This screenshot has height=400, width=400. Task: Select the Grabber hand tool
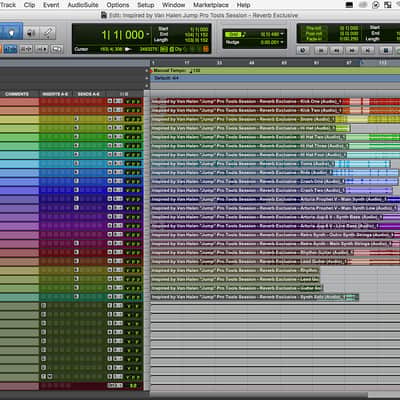11,32
